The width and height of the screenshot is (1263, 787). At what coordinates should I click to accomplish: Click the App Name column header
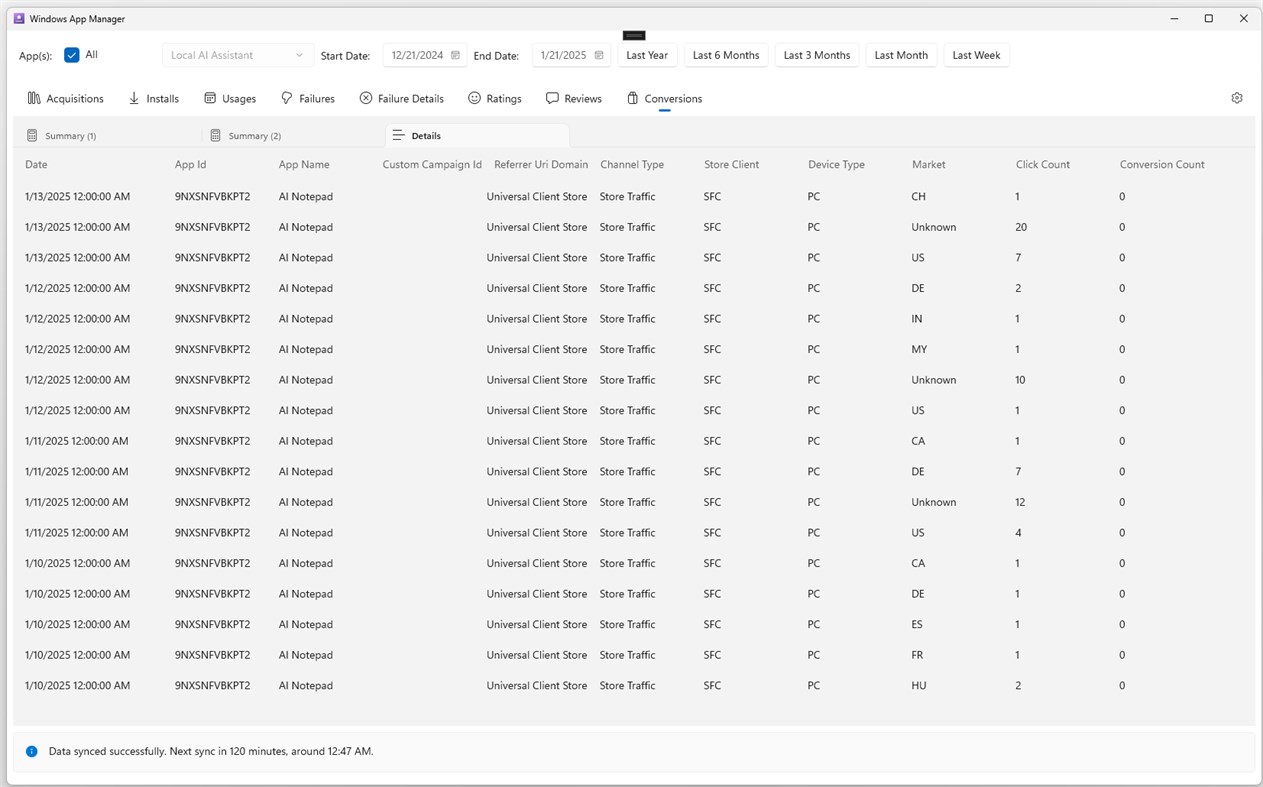click(x=304, y=164)
